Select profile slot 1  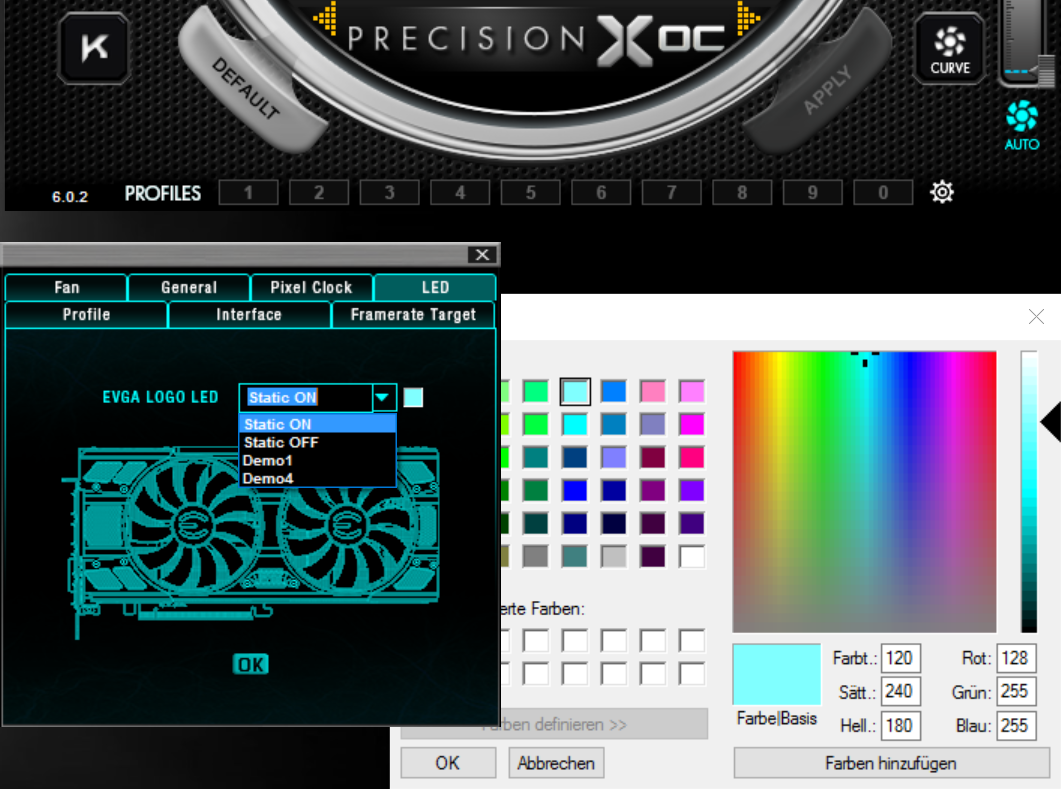[248, 192]
